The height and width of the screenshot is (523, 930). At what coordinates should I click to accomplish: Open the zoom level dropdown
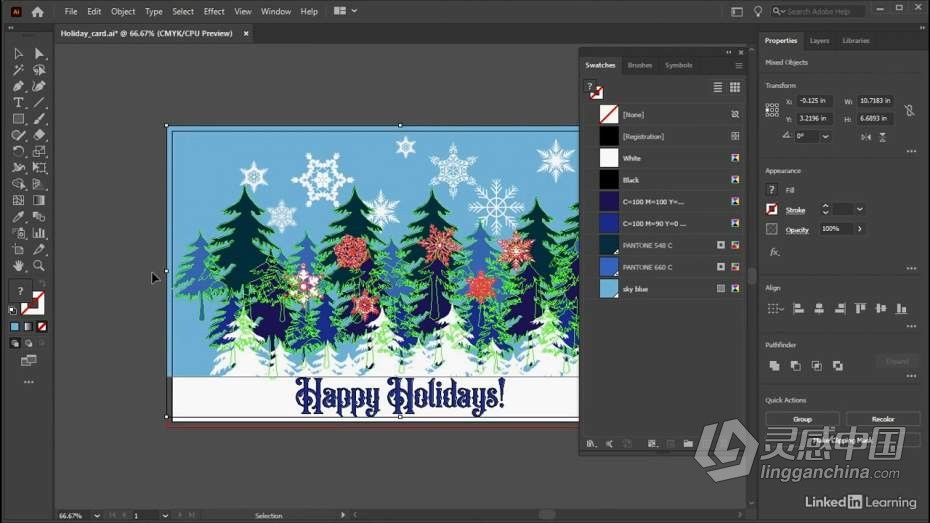[97, 516]
